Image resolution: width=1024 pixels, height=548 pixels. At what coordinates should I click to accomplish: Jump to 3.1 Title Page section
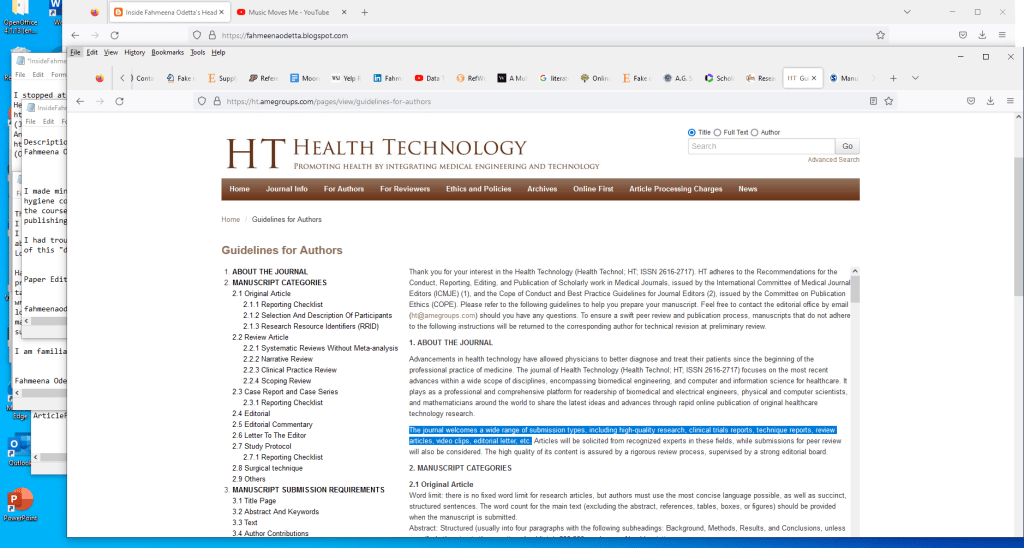coord(254,501)
